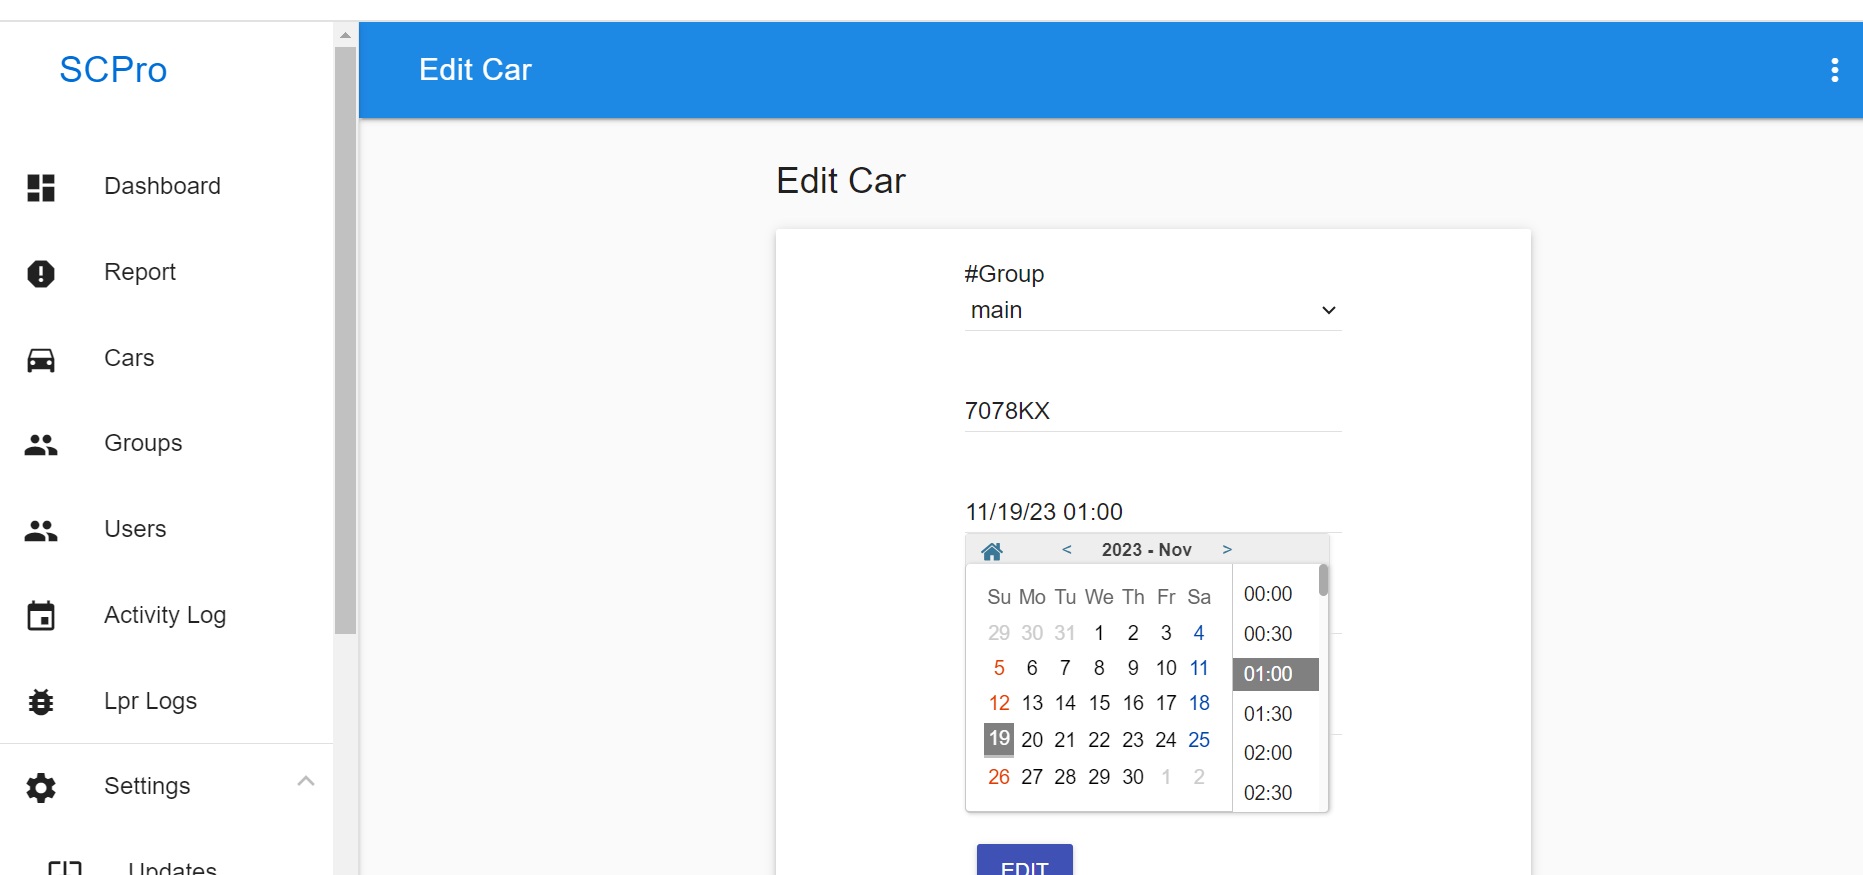Click the Settings gear icon
This screenshot has width=1863, height=875.
[x=41, y=788]
